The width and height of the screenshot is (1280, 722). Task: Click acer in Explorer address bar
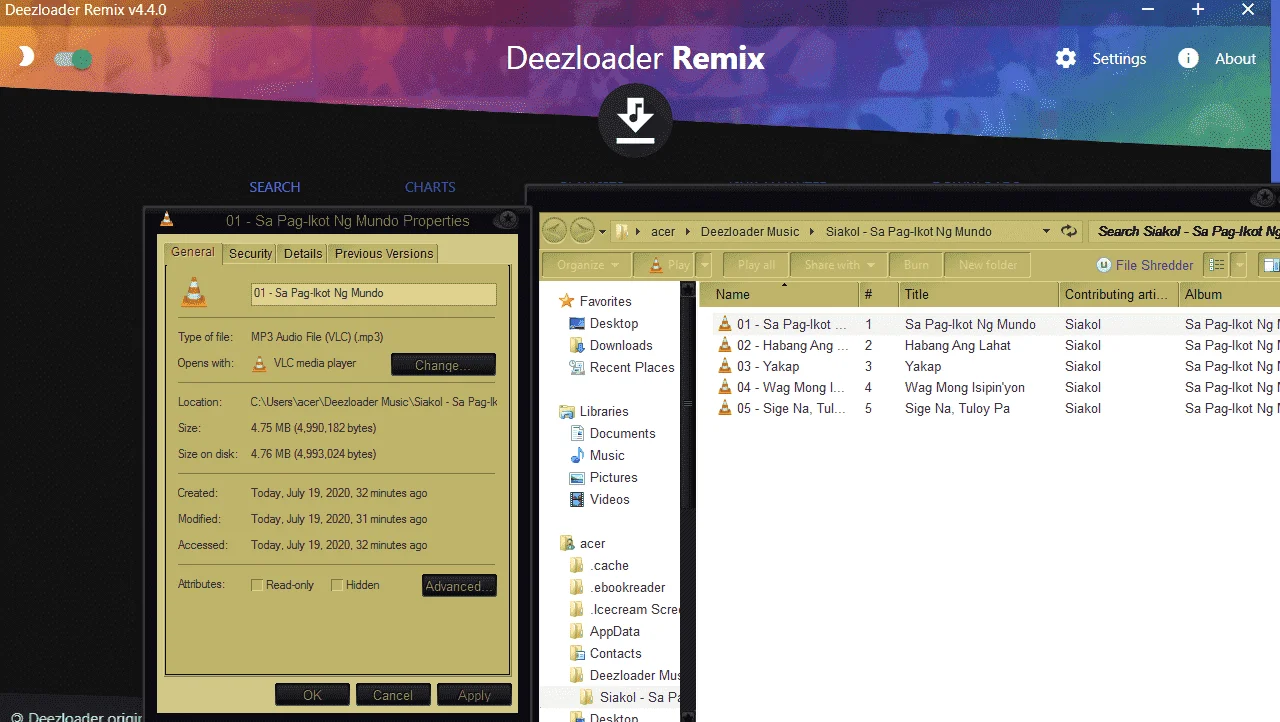click(663, 231)
